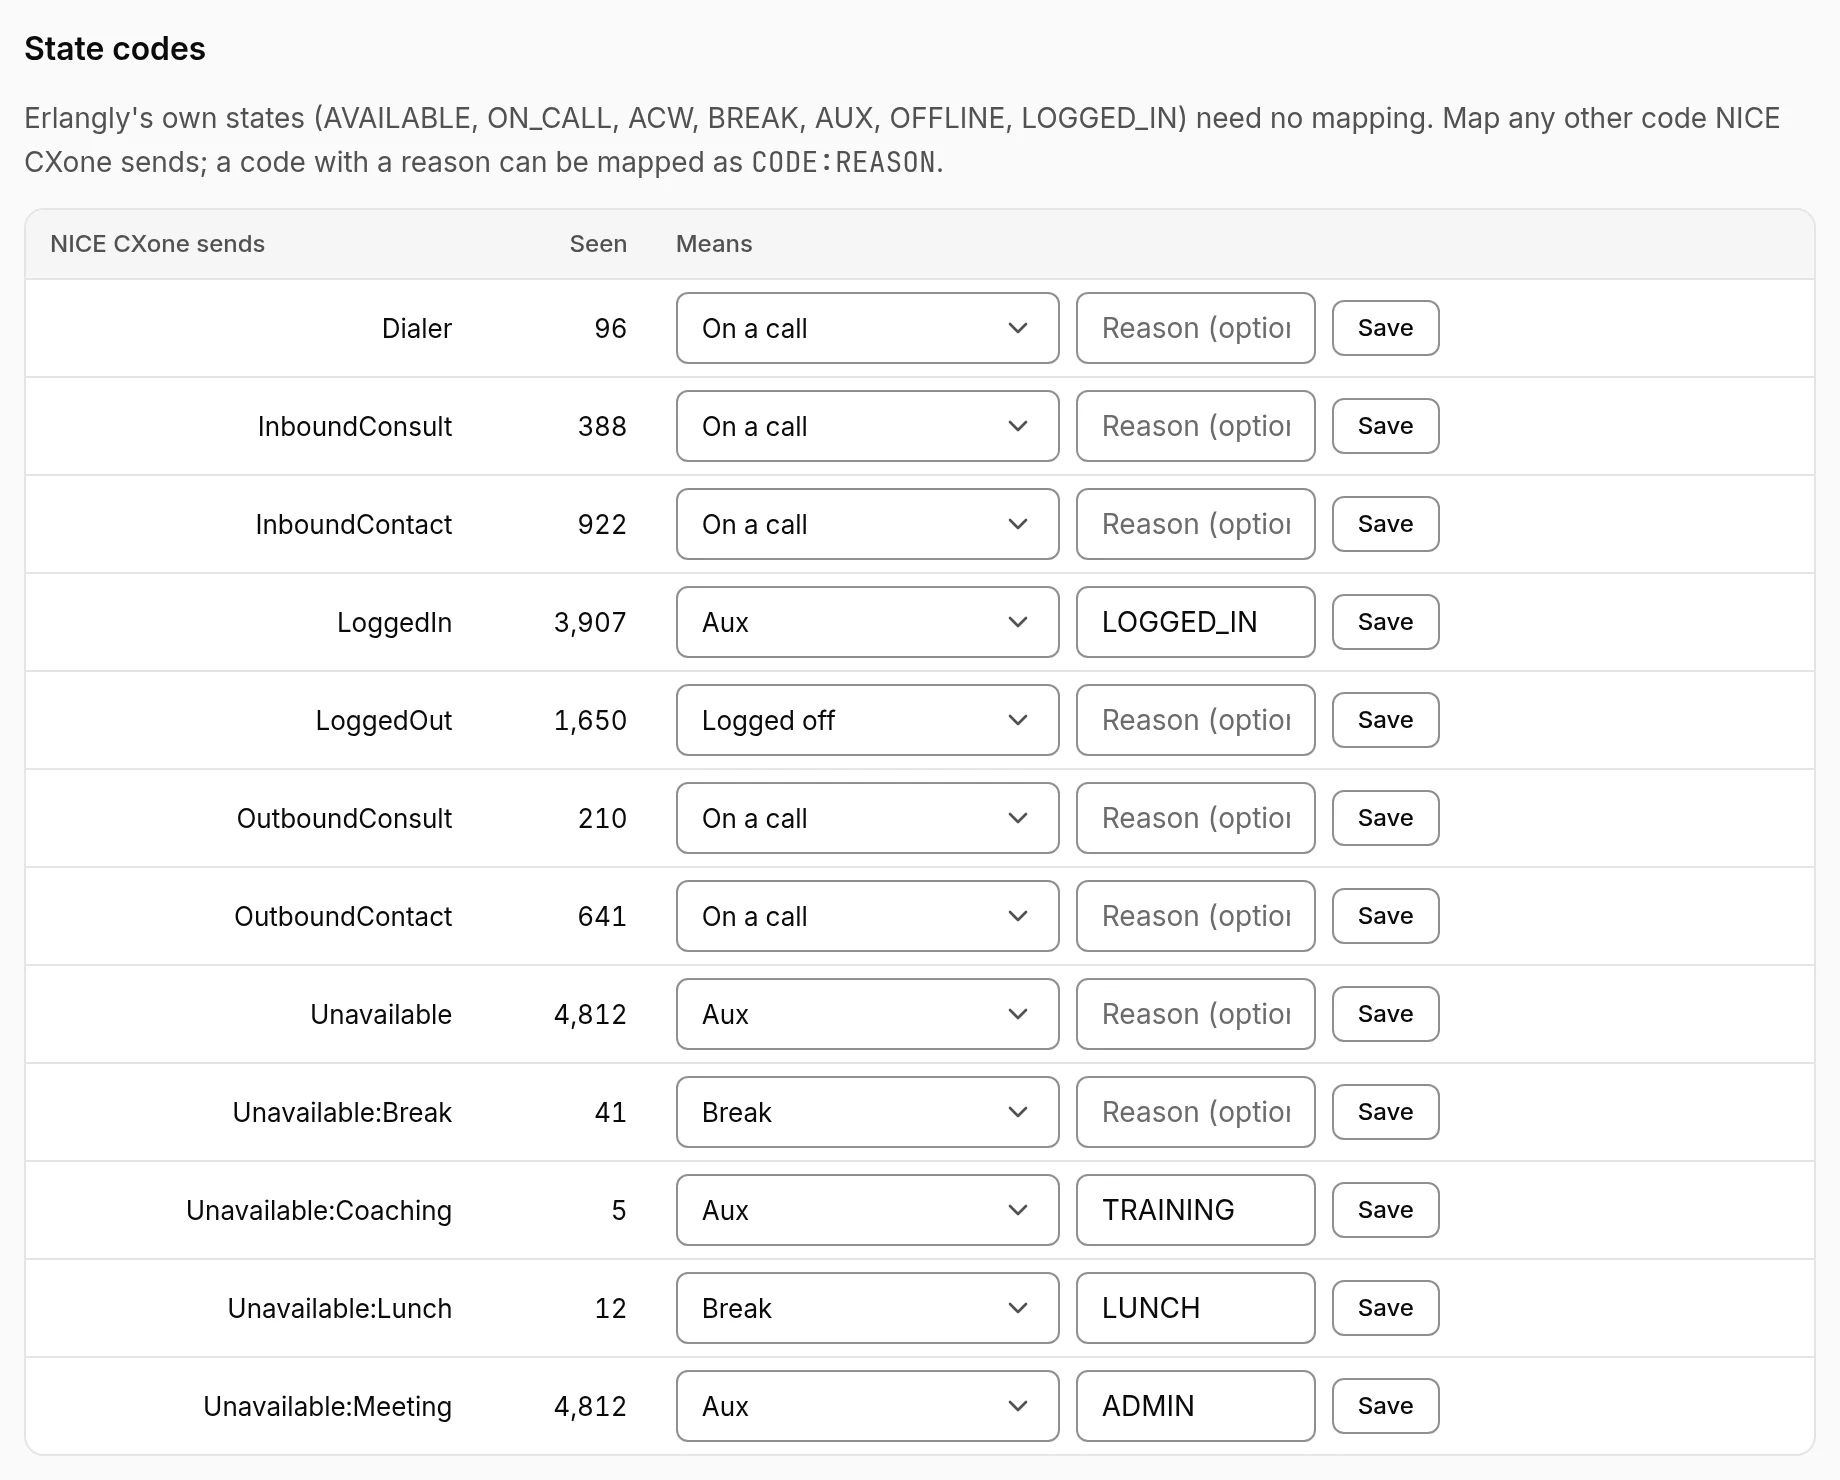Save the LoggedOut mapping

coord(1385,720)
